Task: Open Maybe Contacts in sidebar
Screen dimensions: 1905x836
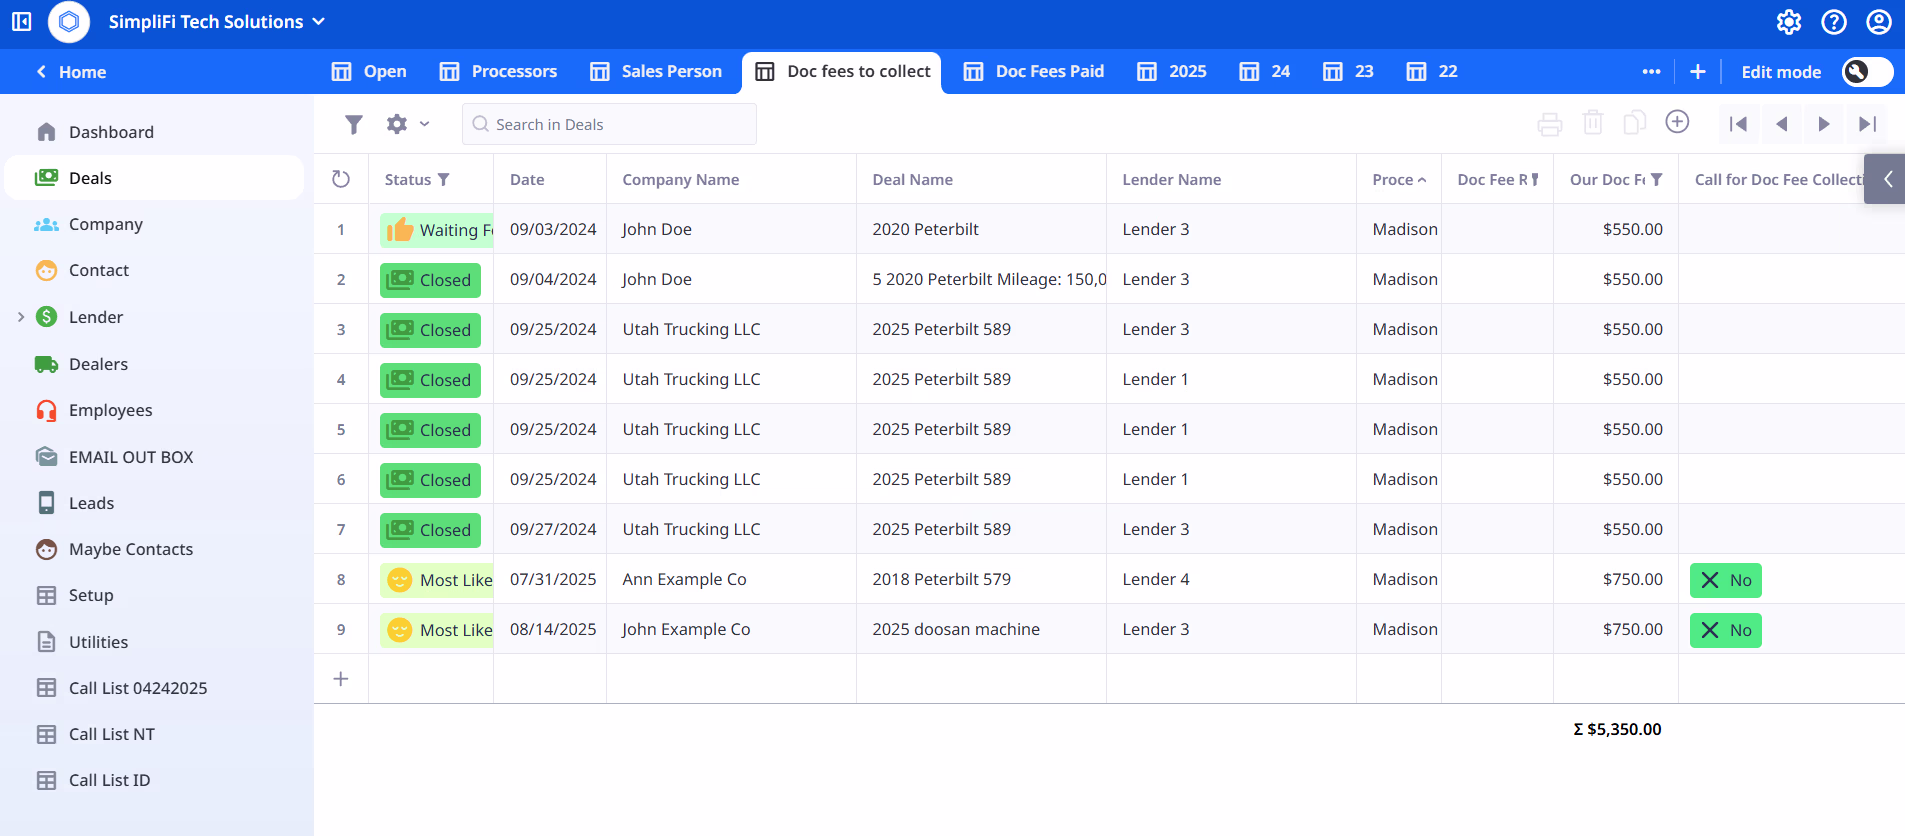Action: pos(154,549)
